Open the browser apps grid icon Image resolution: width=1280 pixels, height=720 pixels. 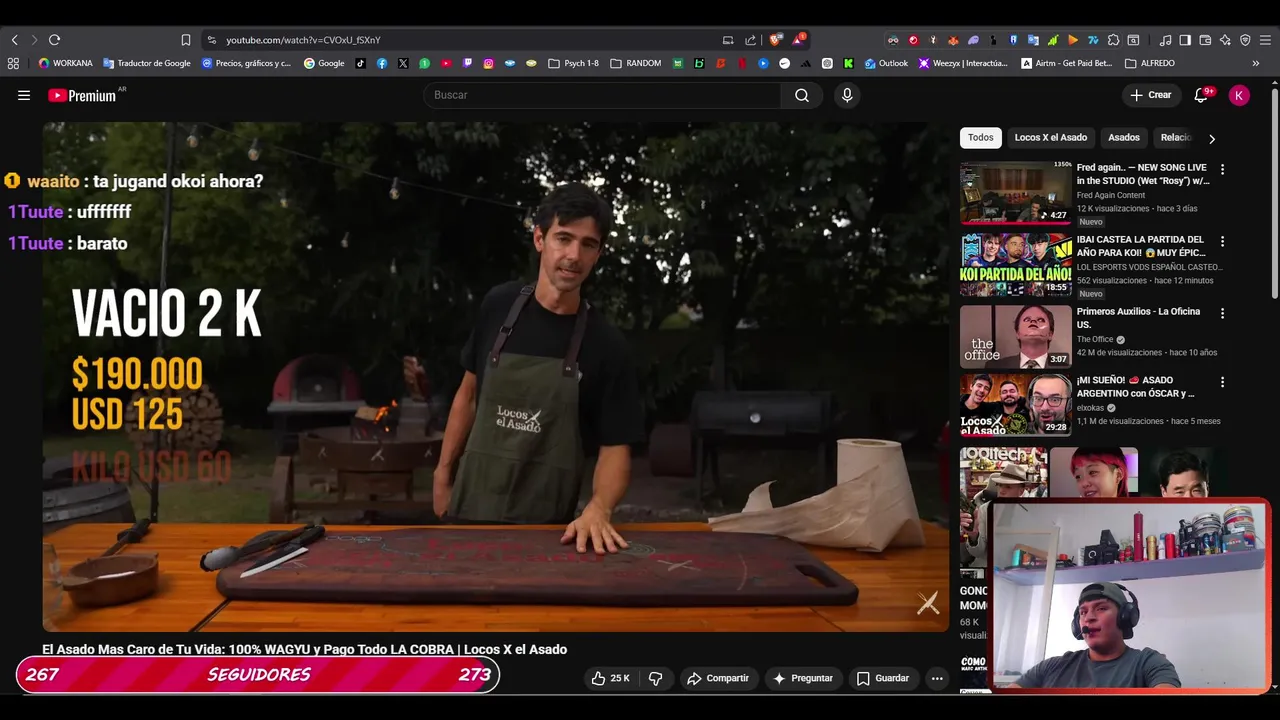click(x=13, y=63)
